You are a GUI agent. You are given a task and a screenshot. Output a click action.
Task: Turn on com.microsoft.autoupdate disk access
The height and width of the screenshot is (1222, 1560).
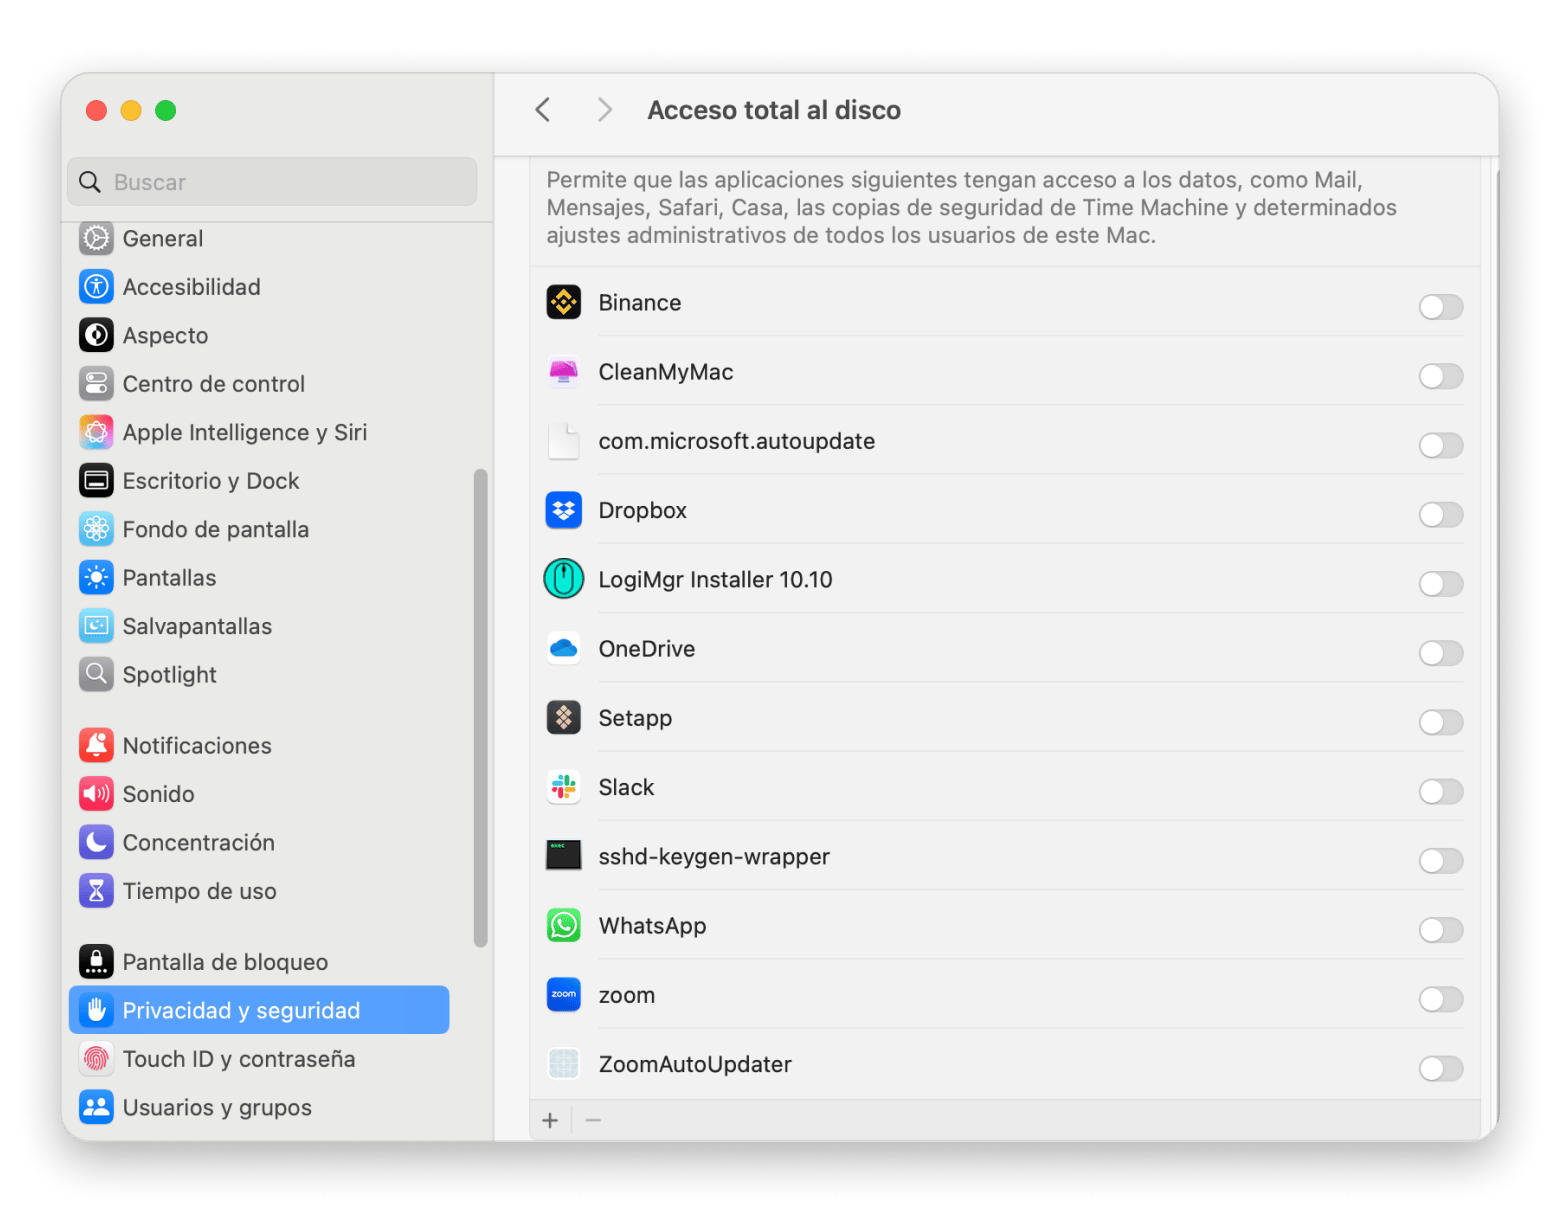1440,445
